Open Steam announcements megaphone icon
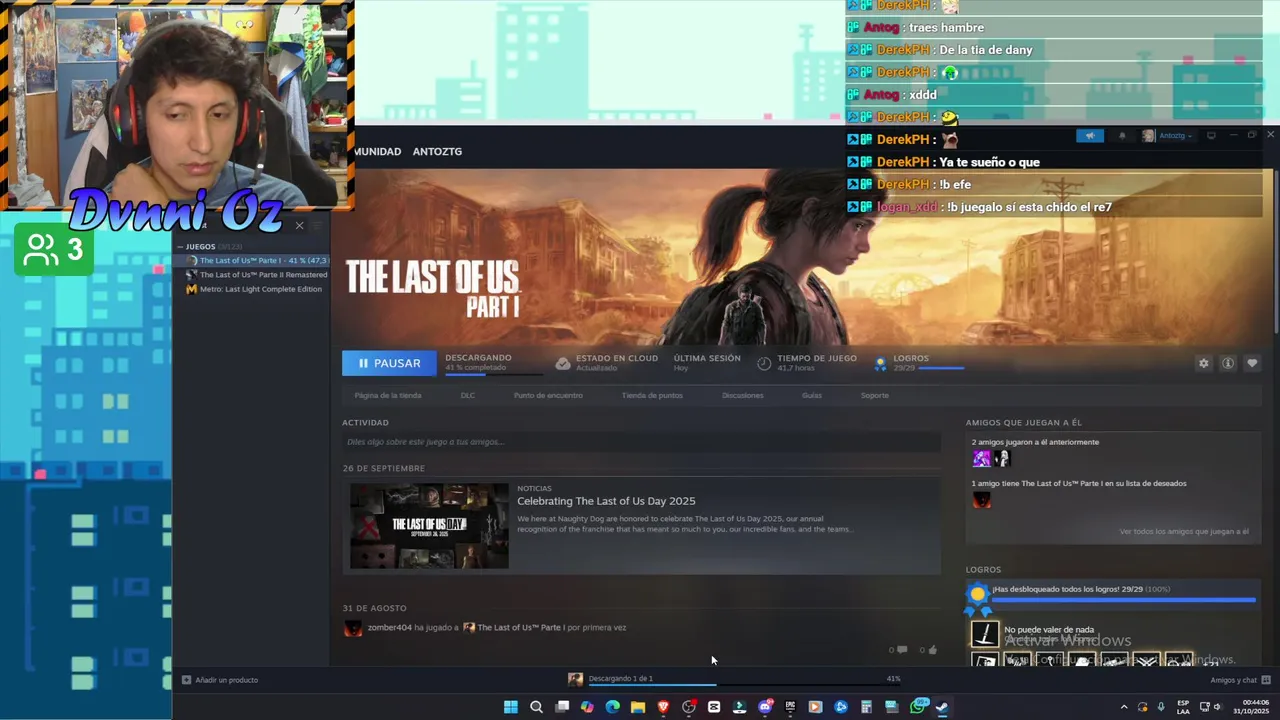The width and height of the screenshot is (1280, 720). click(1090, 135)
